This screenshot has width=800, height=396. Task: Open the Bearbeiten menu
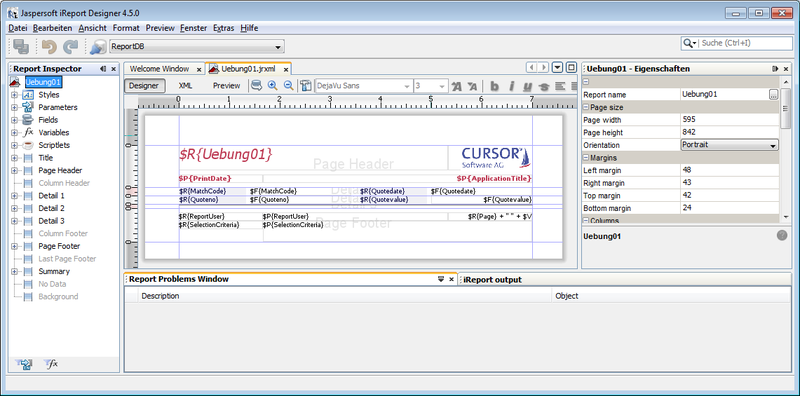pos(53,28)
